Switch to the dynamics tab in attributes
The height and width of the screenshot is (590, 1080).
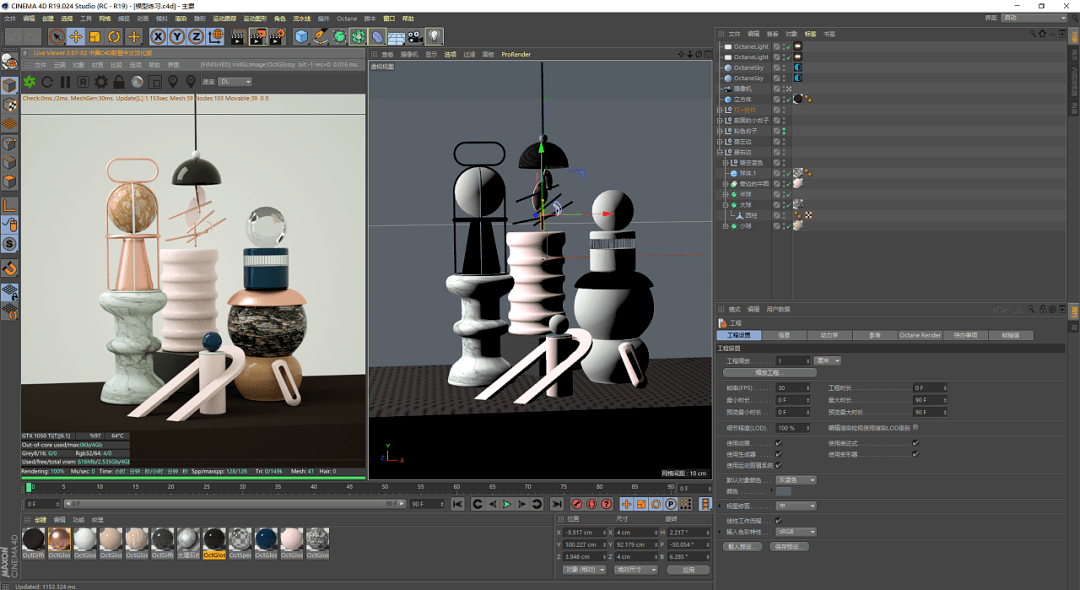point(829,335)
